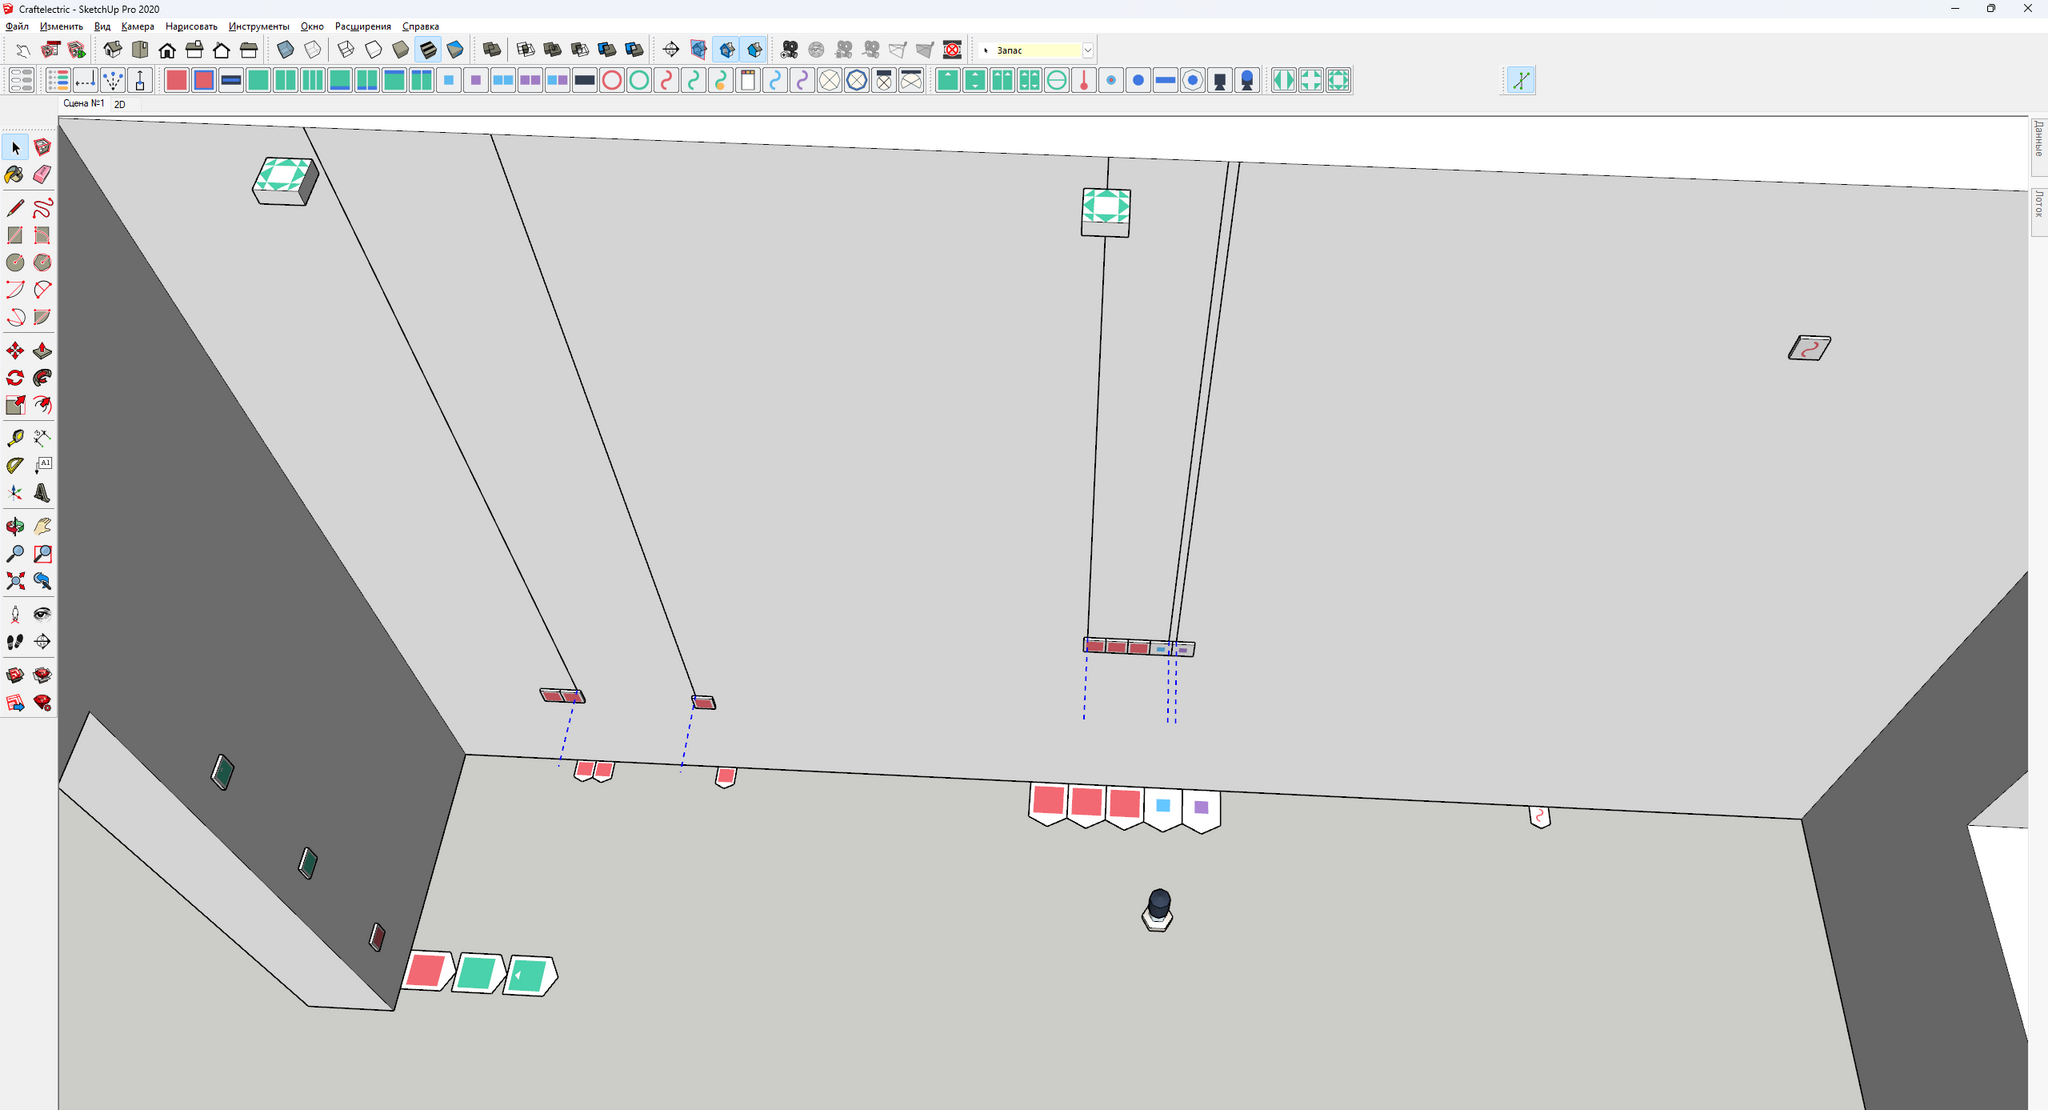Switch to the 2D scene tab
The width and height of the screenshot is (2048, 1110).
(120, 104)
